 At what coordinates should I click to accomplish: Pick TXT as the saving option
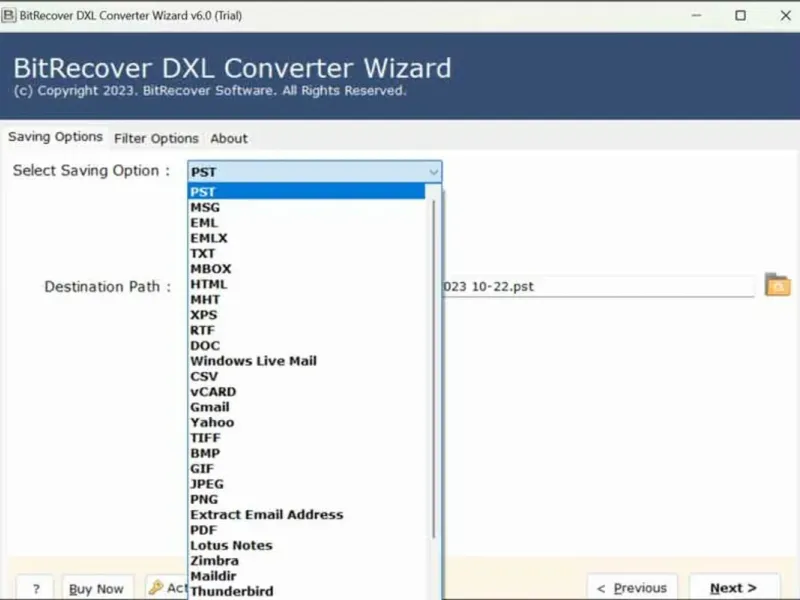(307, 254)
